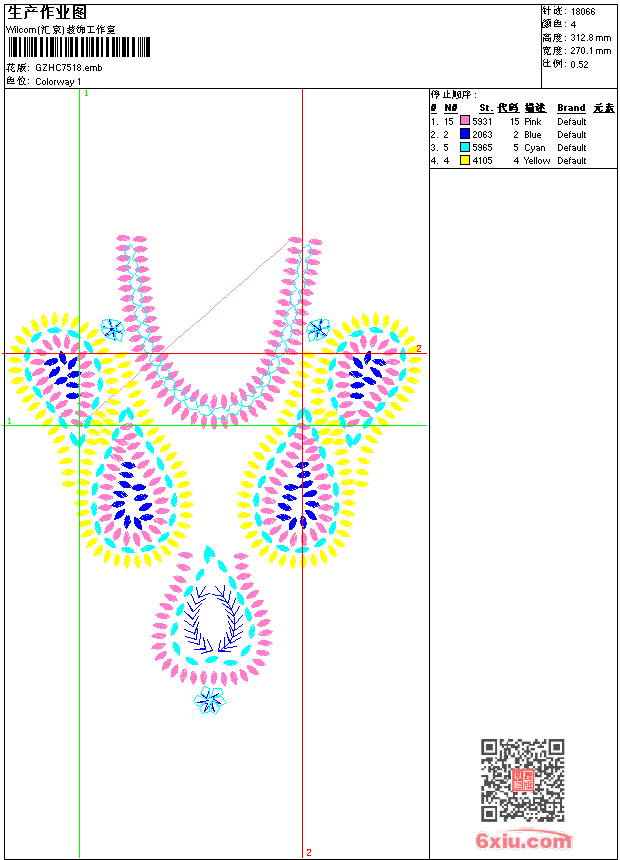Click the file name GZHC7518.emb
The height and width of the screenshot is (860, 620).
(69, 68)
